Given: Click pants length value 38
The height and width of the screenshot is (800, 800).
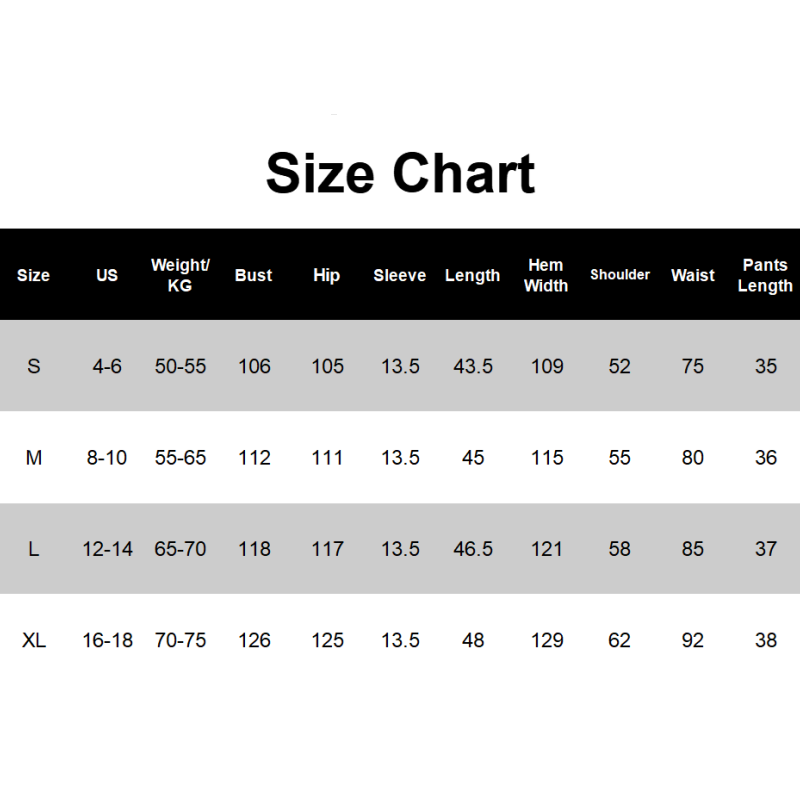Looking at the screenshot, I should (766, 640).
